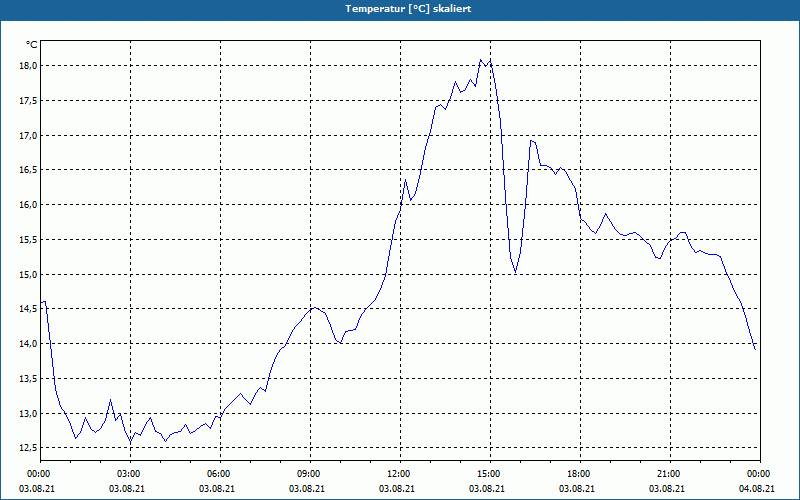The height and width of the screenshot is (500, 800).
Task: Click the °C unit label
Action: tap(32, 45)
